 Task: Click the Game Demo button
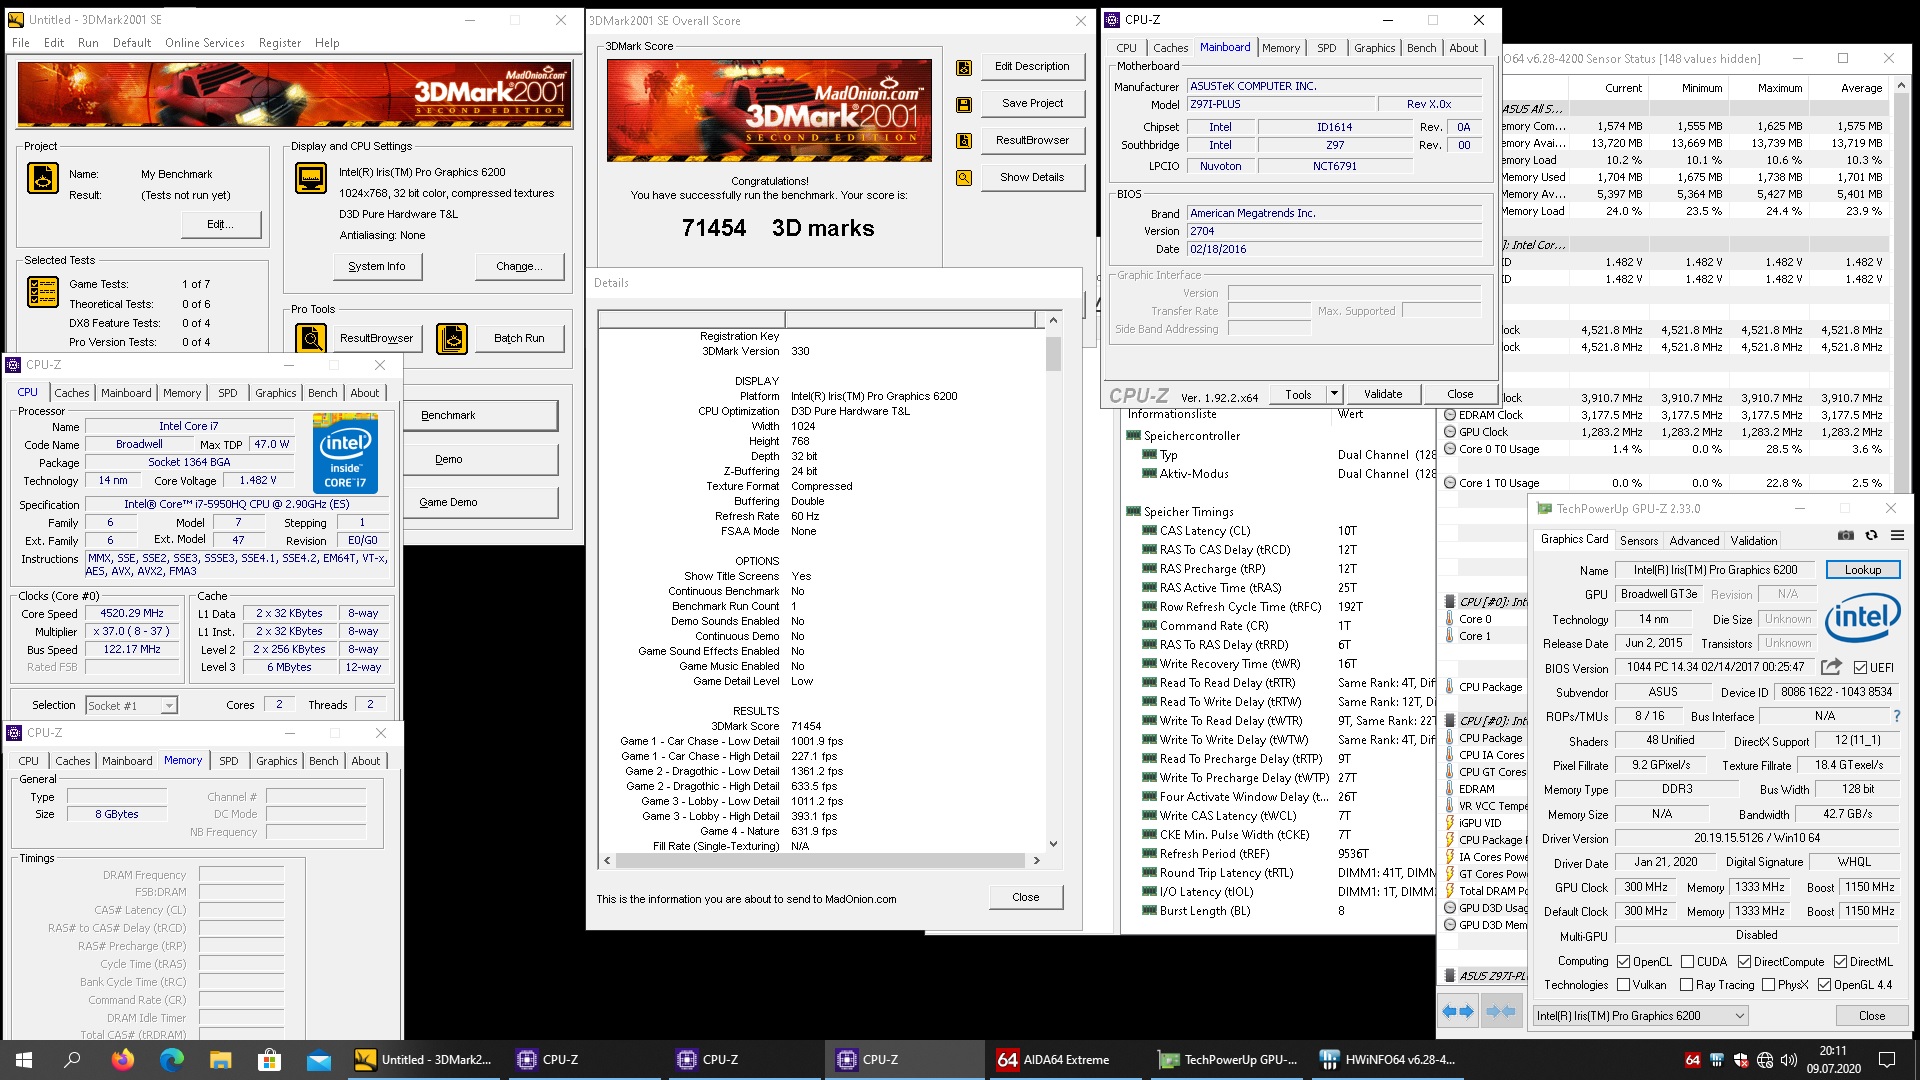480,502
